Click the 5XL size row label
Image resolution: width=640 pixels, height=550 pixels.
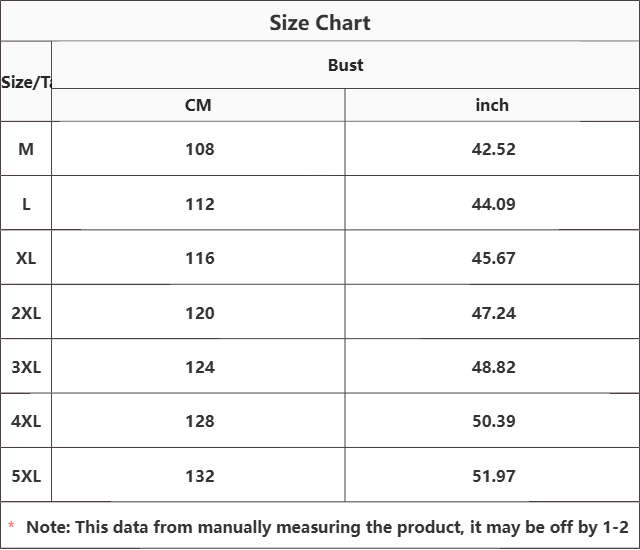pyautogui.click(x=26, y=476)
